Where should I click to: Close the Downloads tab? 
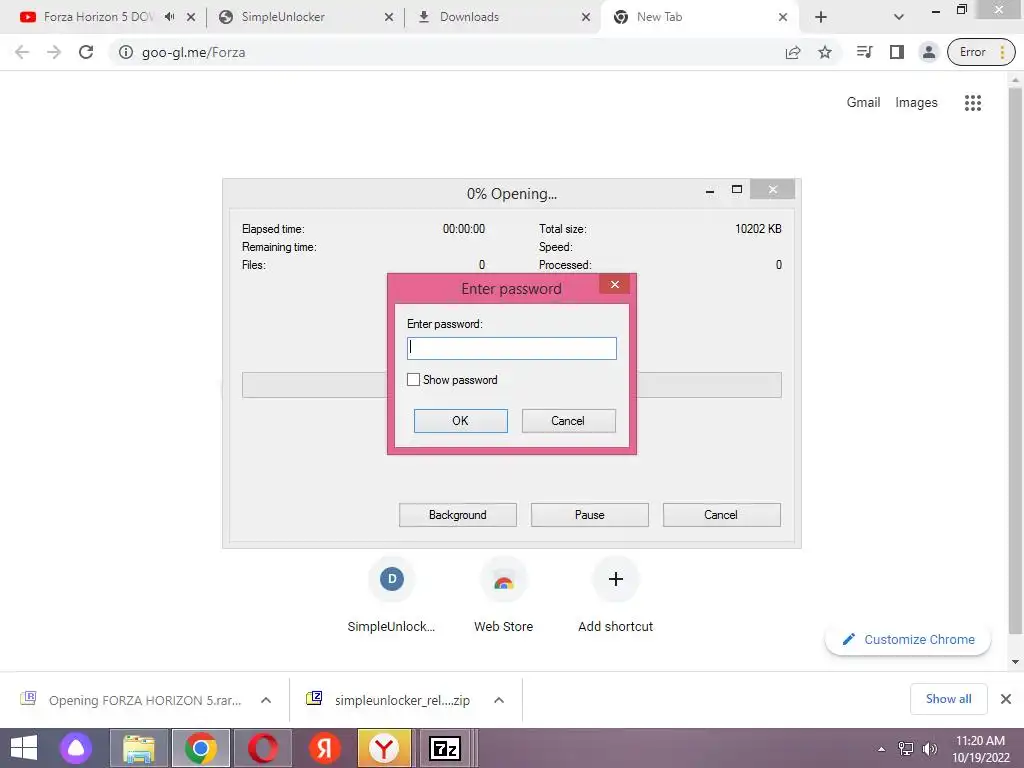click(586, 17)
